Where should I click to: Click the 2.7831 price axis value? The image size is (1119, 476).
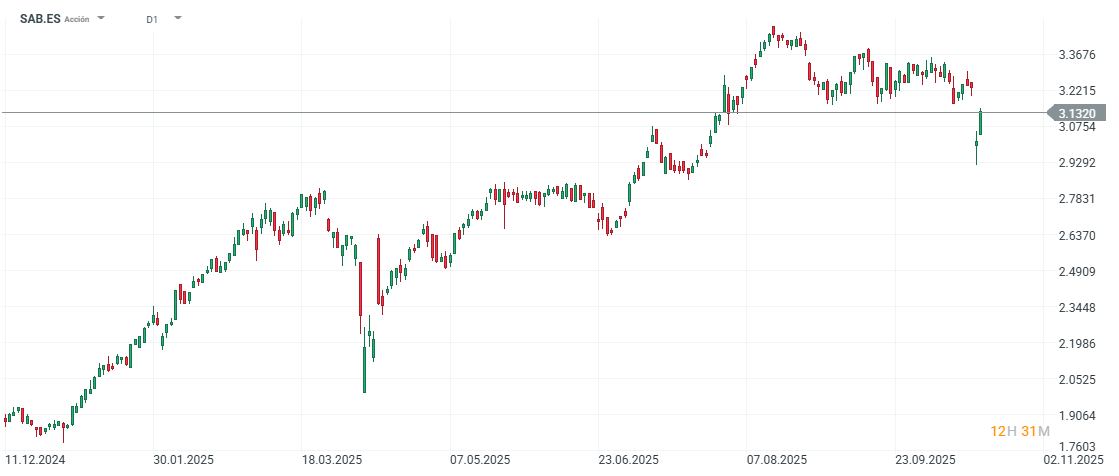point(1076,199)
